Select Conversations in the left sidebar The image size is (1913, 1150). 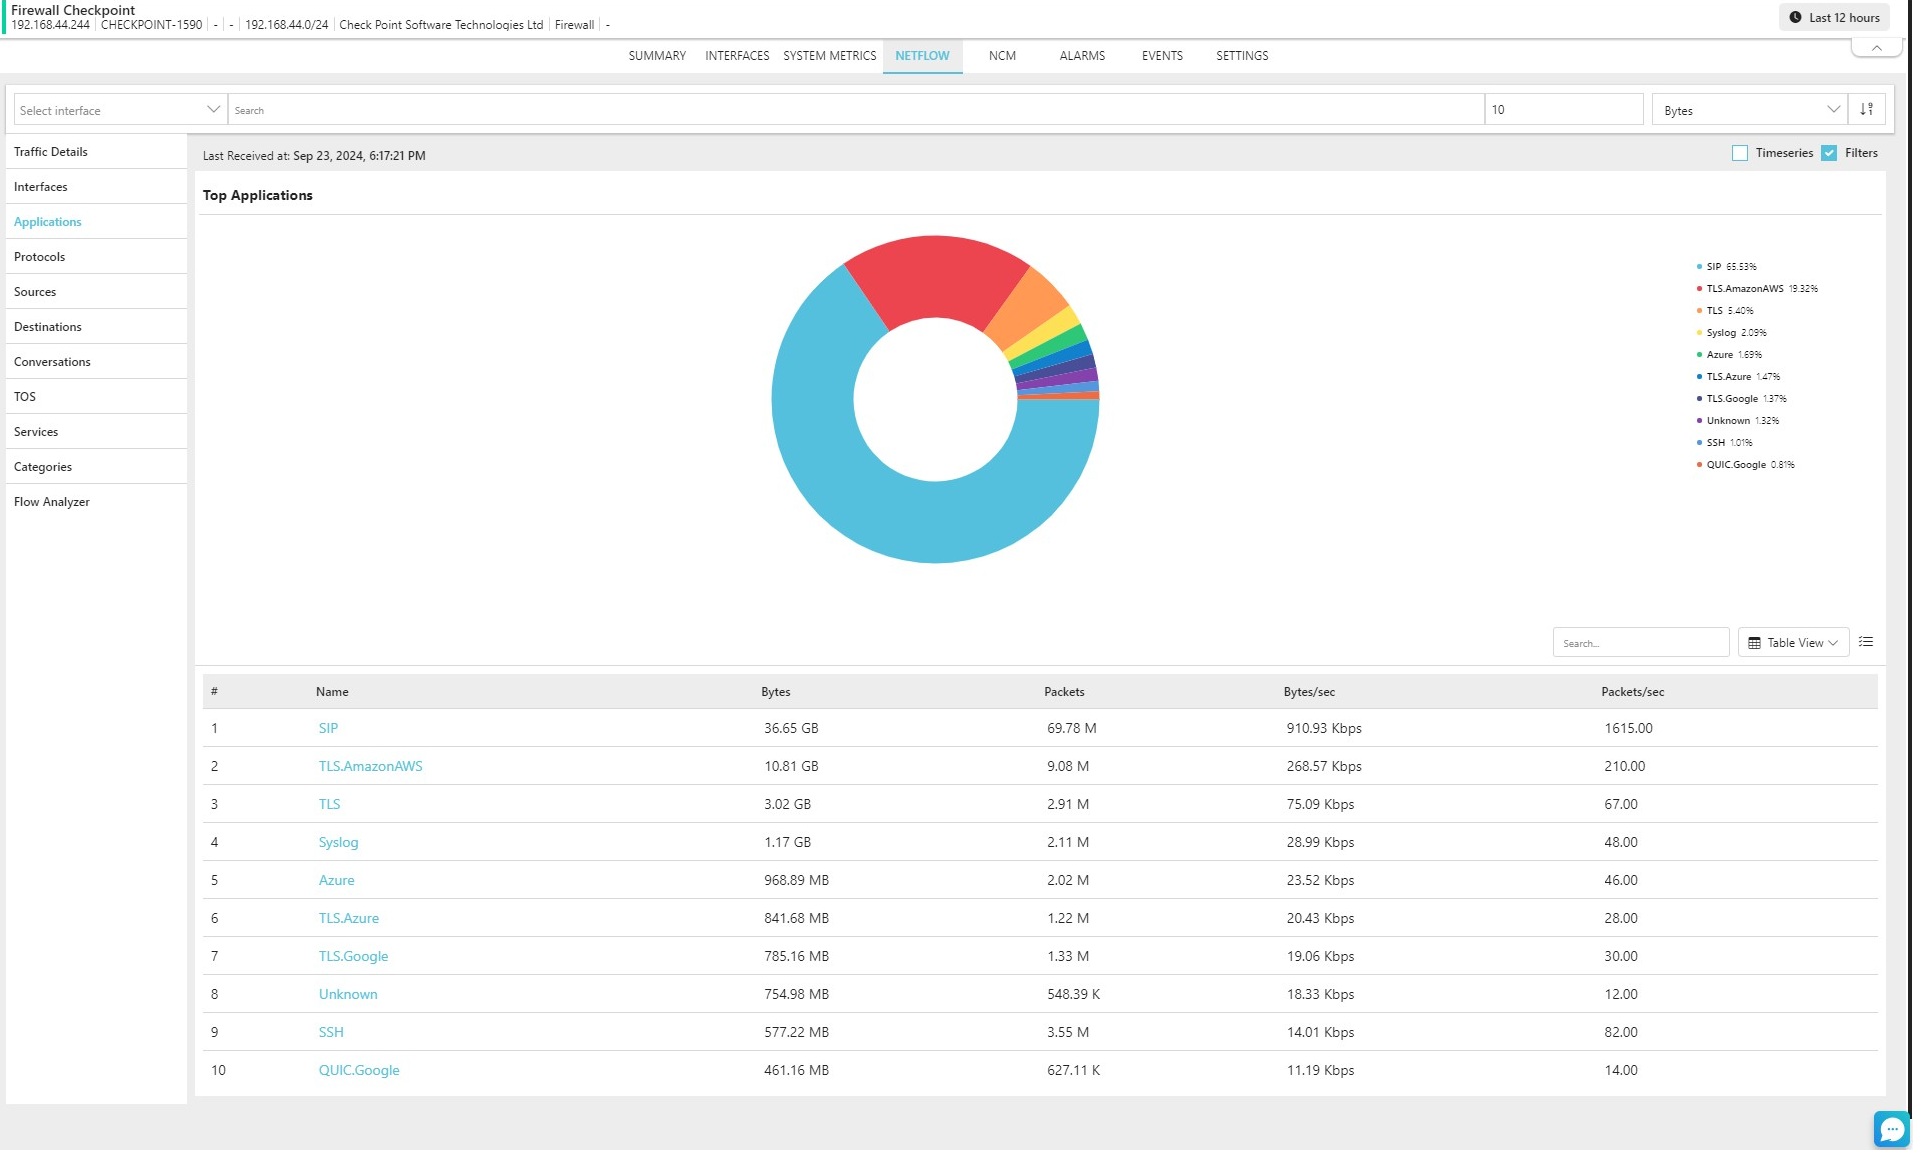pos(52,362)
